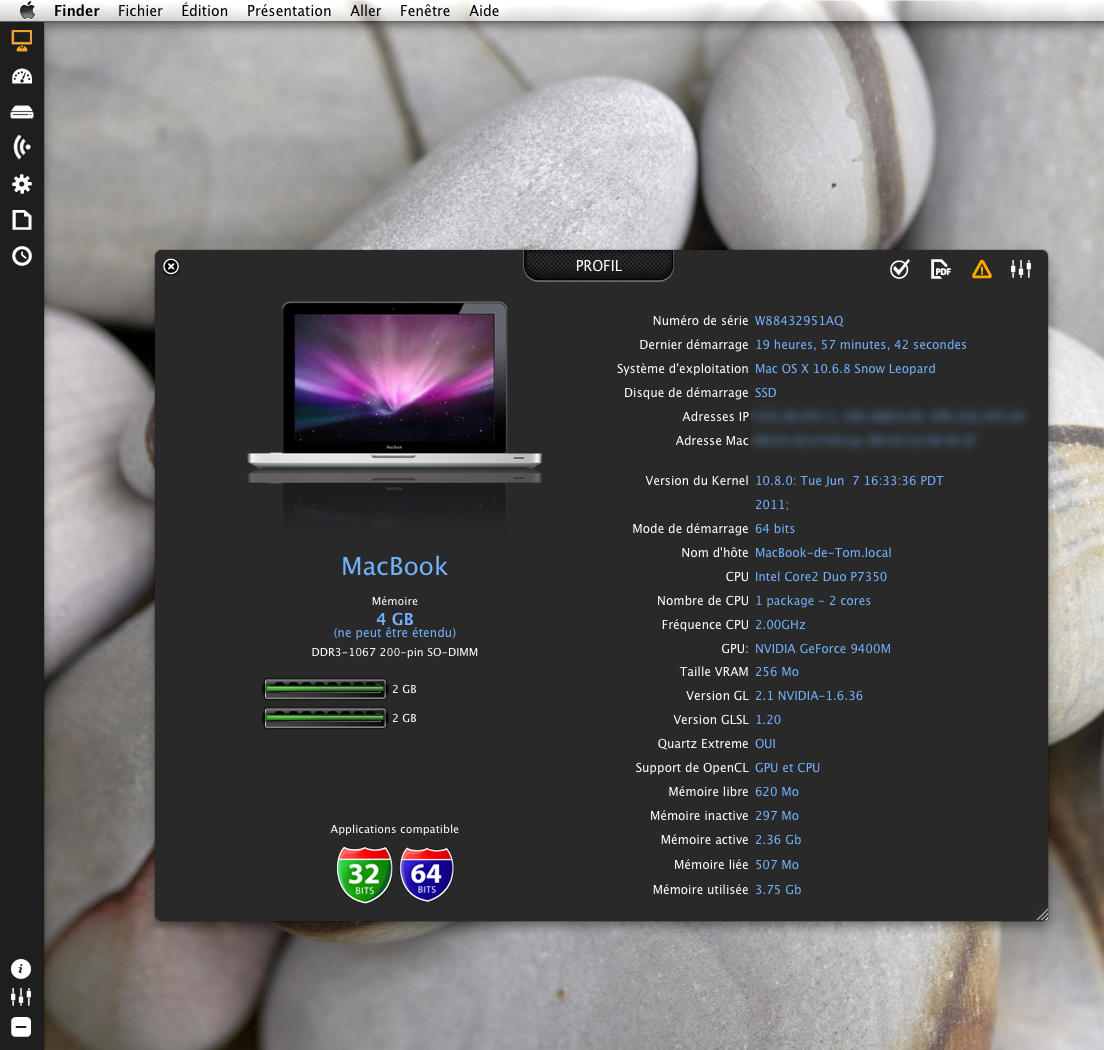This screenshot has height=1050, width=1104.
Task: Collapse sidebar with minus icon
Action: click(x=21, y=1027)
